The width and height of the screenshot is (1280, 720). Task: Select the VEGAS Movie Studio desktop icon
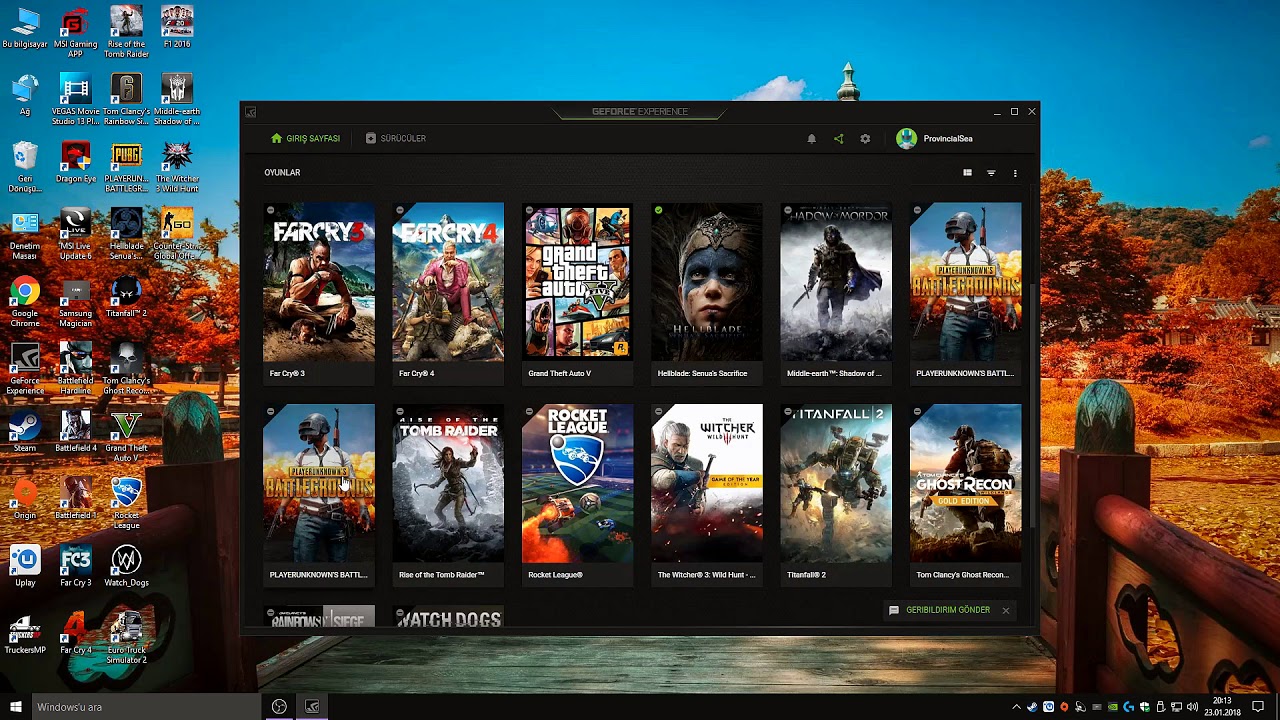[x=75, y=100]
